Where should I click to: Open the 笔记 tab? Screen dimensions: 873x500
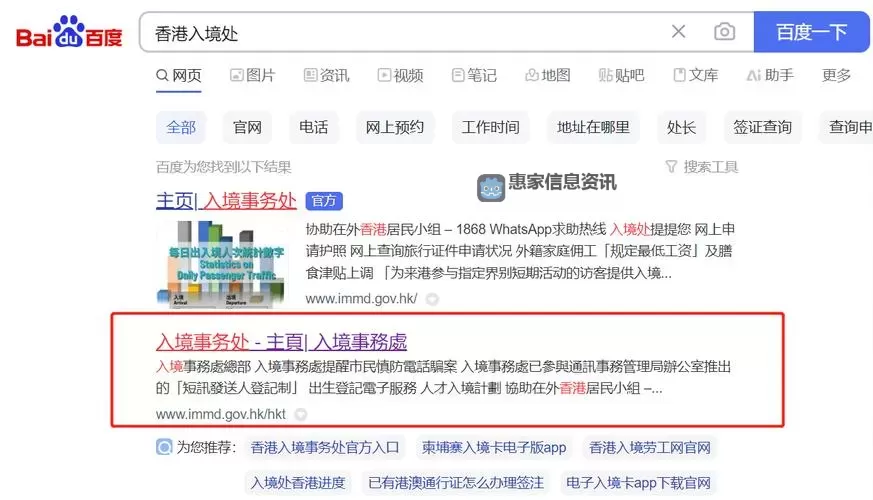click(x=474, y=75)
